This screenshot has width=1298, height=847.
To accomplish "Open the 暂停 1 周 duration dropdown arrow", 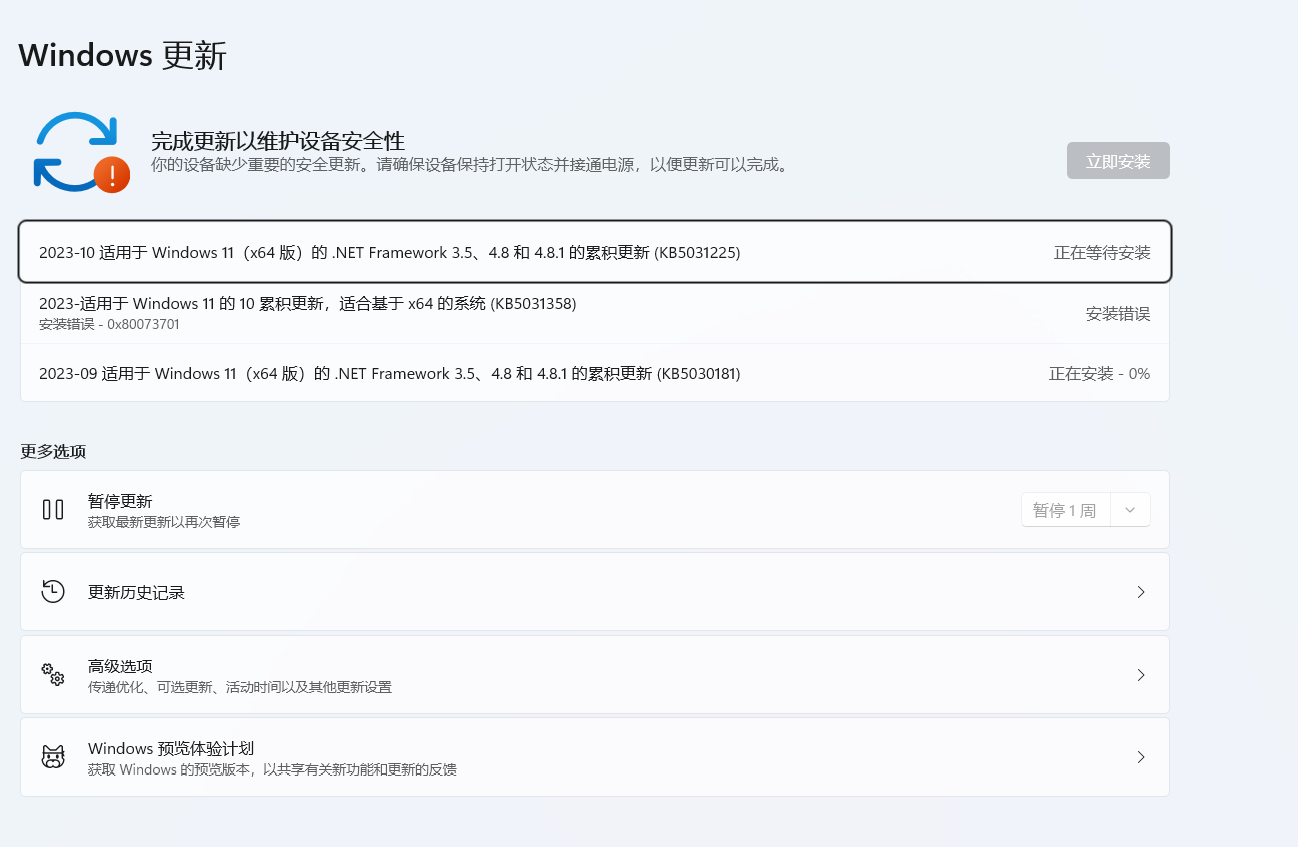I will pos(1130,509).
